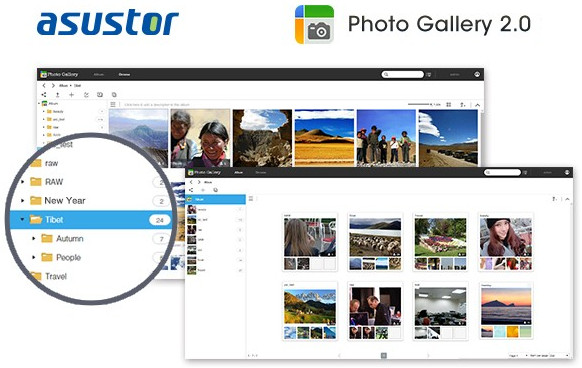Click the search field in the Tibet window
Image resolution: width=582 pixels, height=368 pixels.
pyautogui.click(x=403, y=74)
